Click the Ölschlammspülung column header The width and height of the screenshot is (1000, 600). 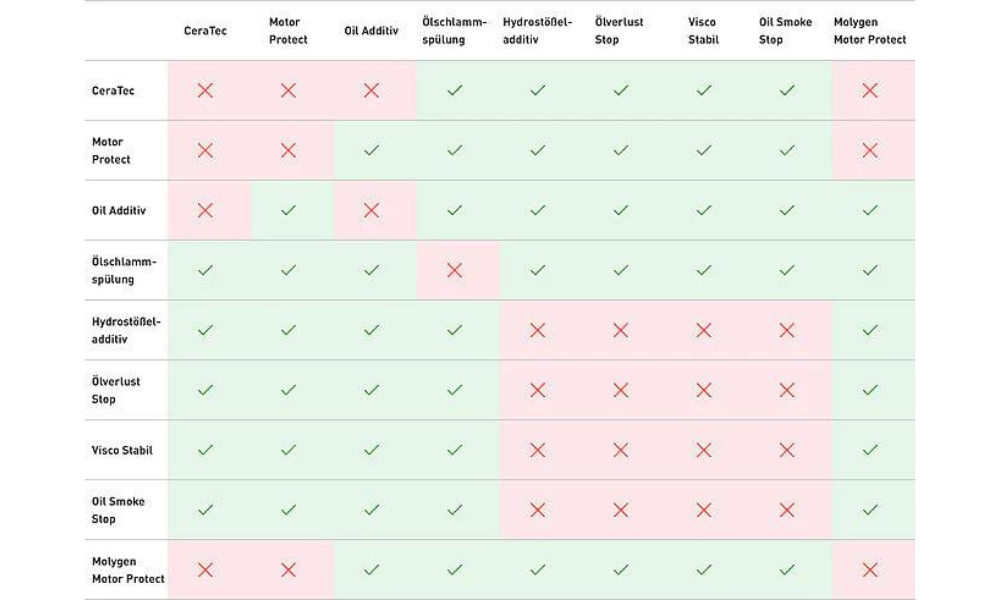(454, 31)
